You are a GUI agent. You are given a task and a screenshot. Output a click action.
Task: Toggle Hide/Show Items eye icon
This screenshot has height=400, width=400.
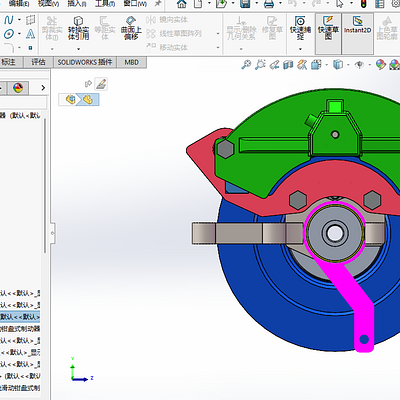tap(359, 64)
